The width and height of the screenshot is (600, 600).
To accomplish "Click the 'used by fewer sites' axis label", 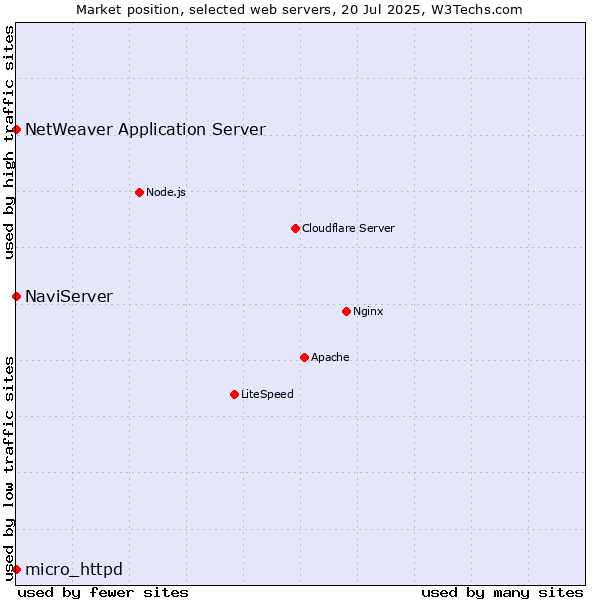I will click(103, 592).
